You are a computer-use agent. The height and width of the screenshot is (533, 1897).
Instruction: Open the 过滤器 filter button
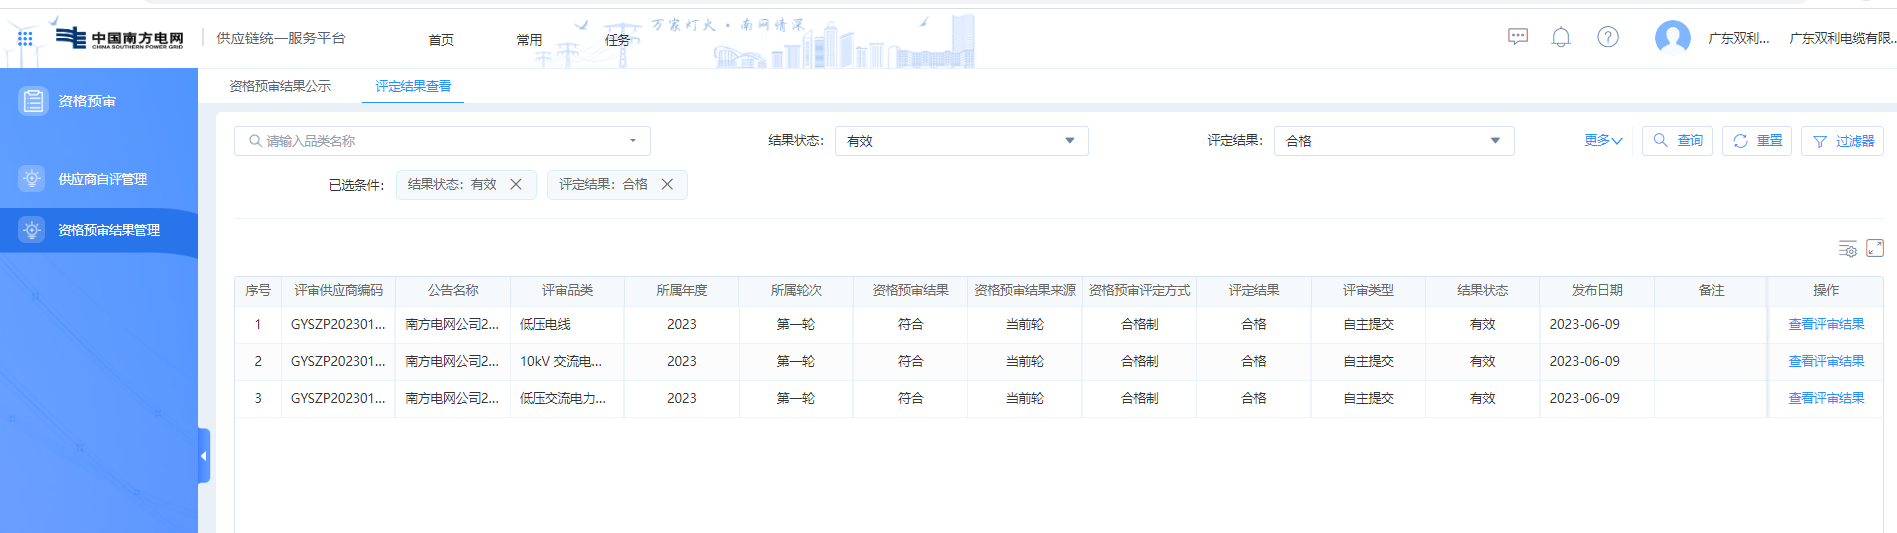(x=1842, y=141)
